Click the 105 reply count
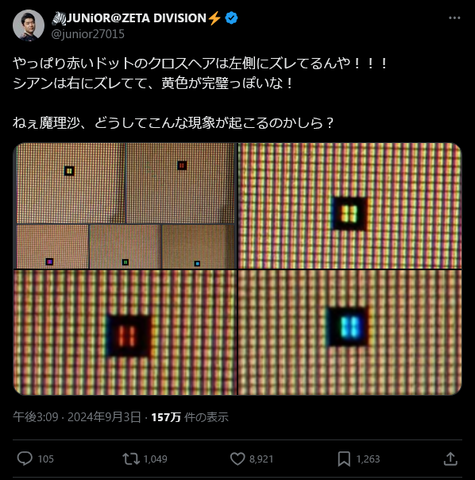Screen dimensions: 475x480 [x=46, y=459]
